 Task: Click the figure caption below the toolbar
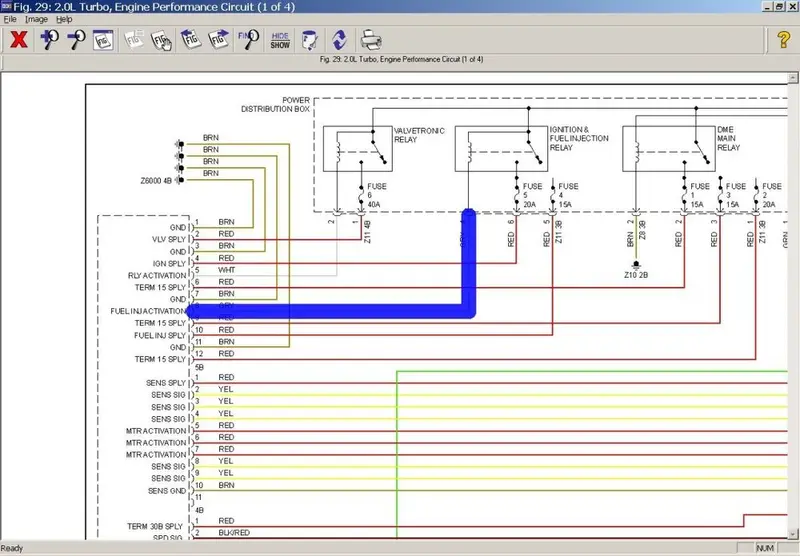point(401,59)
